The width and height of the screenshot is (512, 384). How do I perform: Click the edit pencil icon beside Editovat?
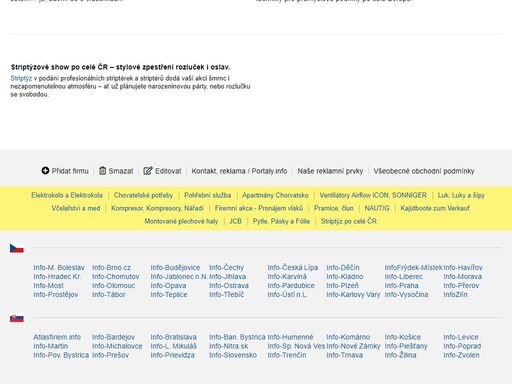pyautogui.click(x=148, y=171)
